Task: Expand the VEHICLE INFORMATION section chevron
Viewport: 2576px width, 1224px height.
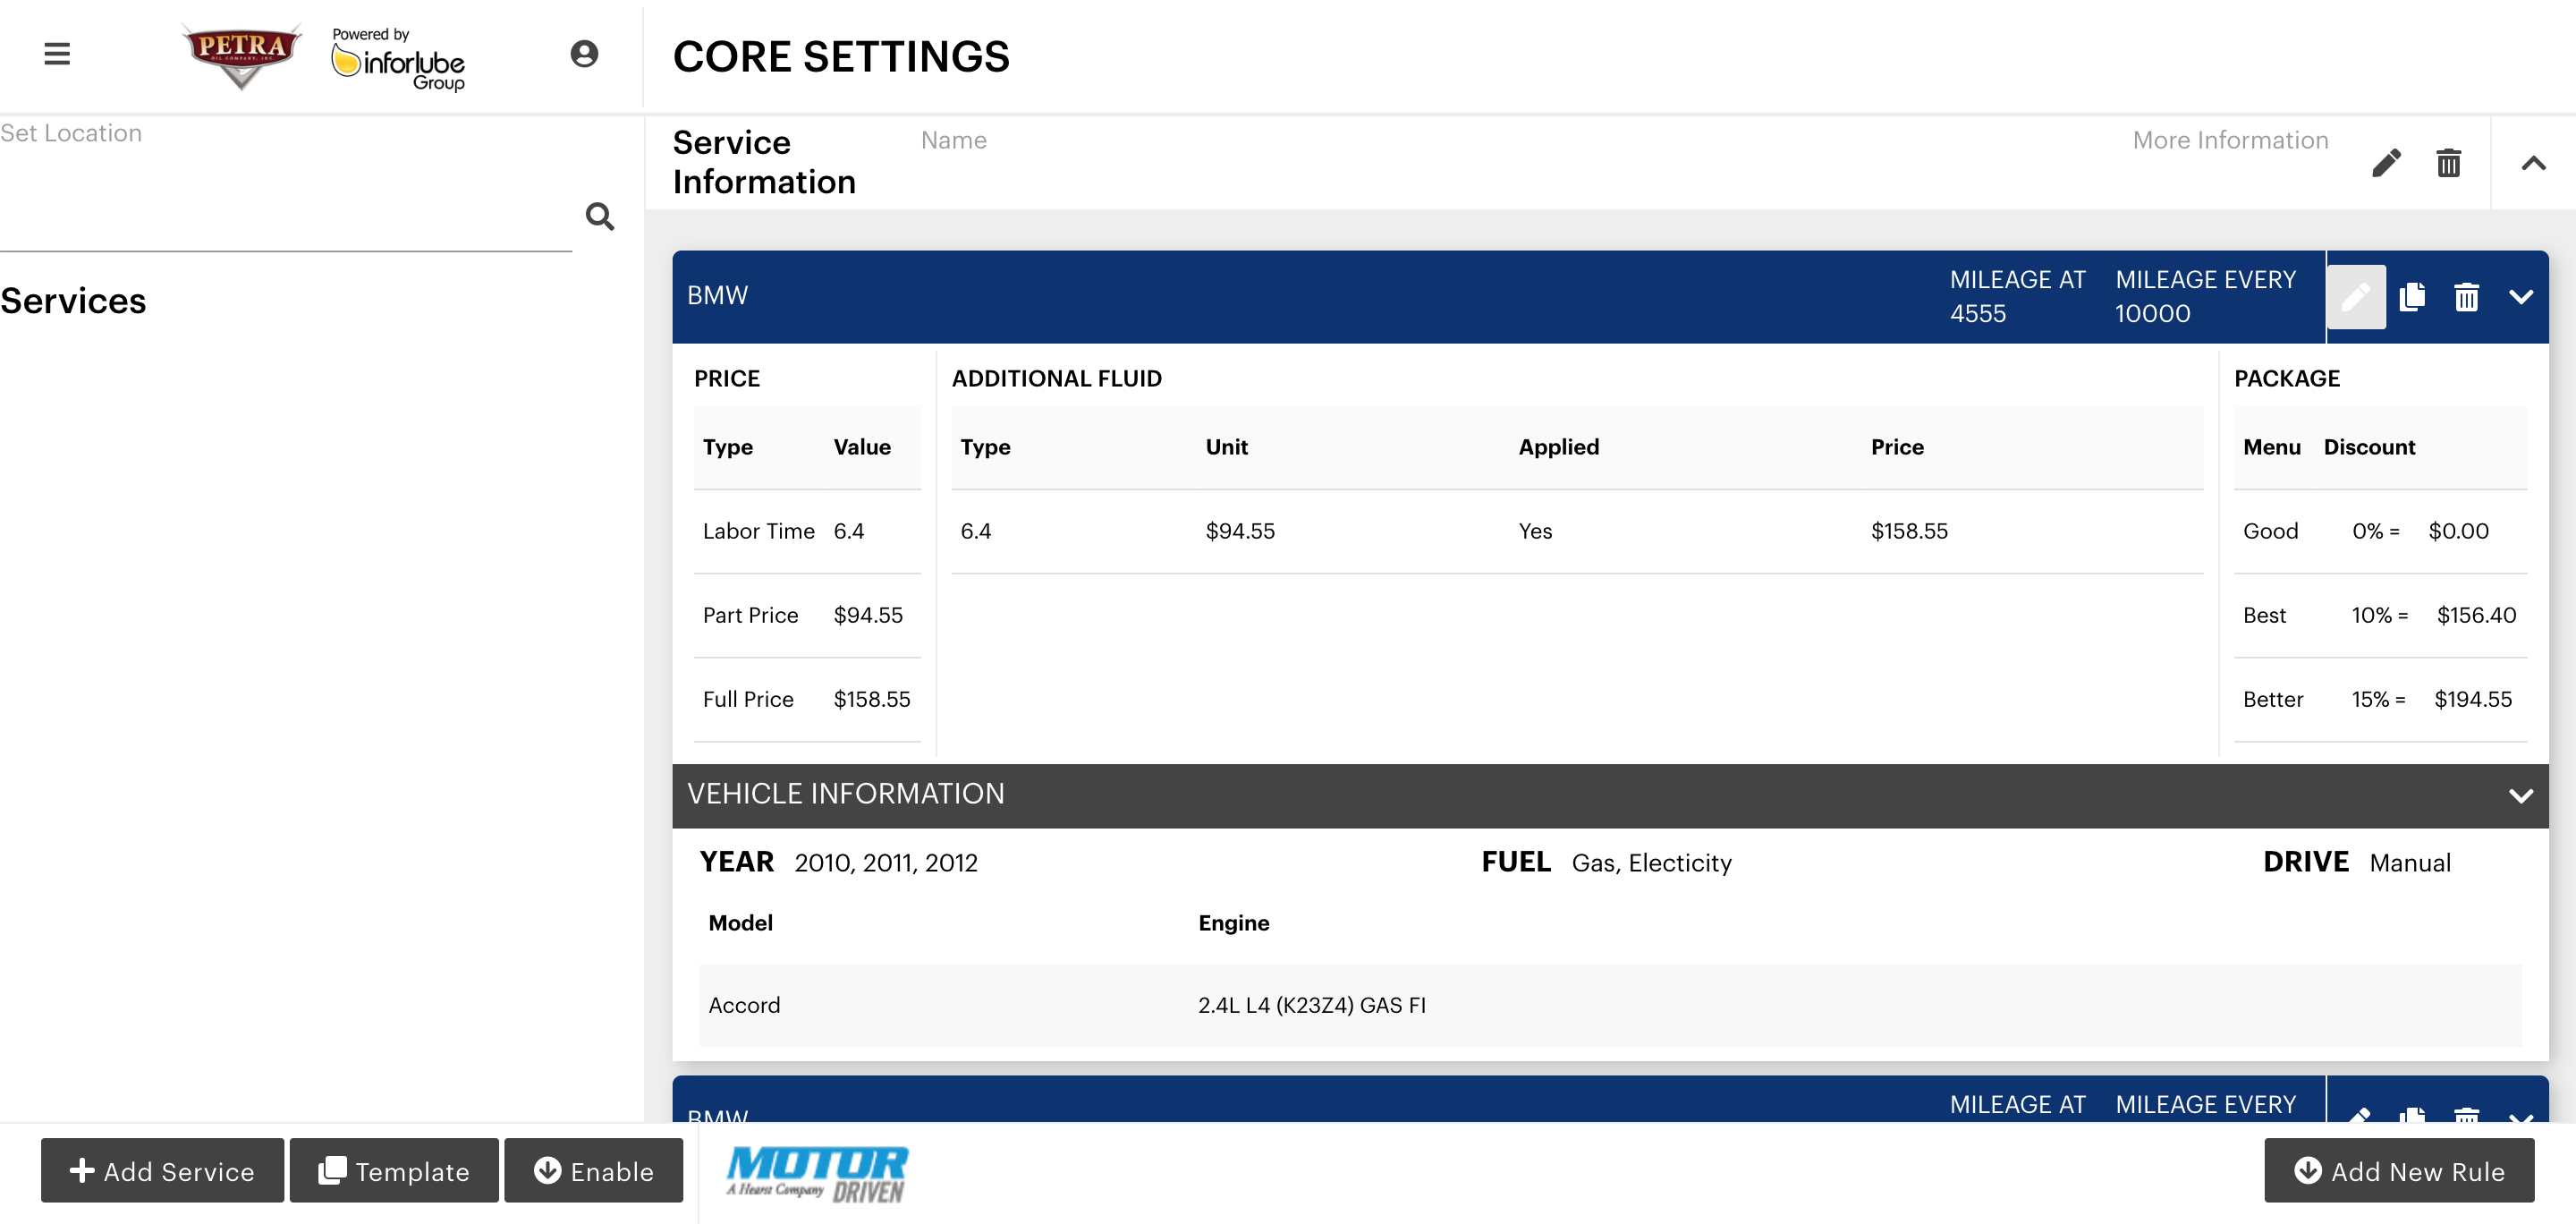Action: click(2521, 794)
